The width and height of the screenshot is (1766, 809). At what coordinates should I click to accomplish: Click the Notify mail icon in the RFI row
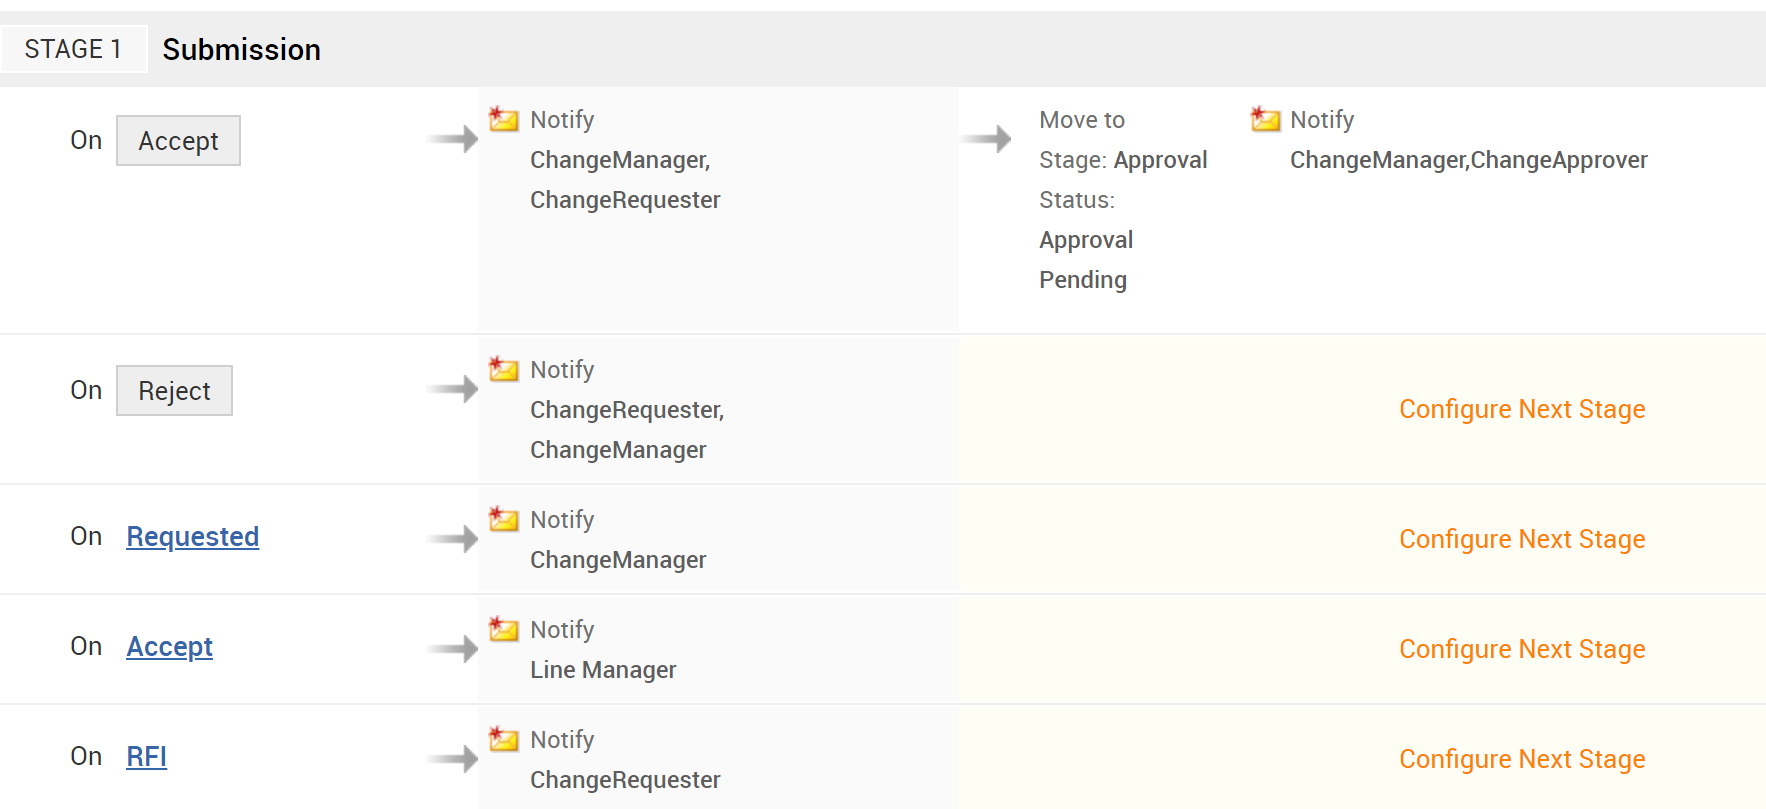coord(504,740)
